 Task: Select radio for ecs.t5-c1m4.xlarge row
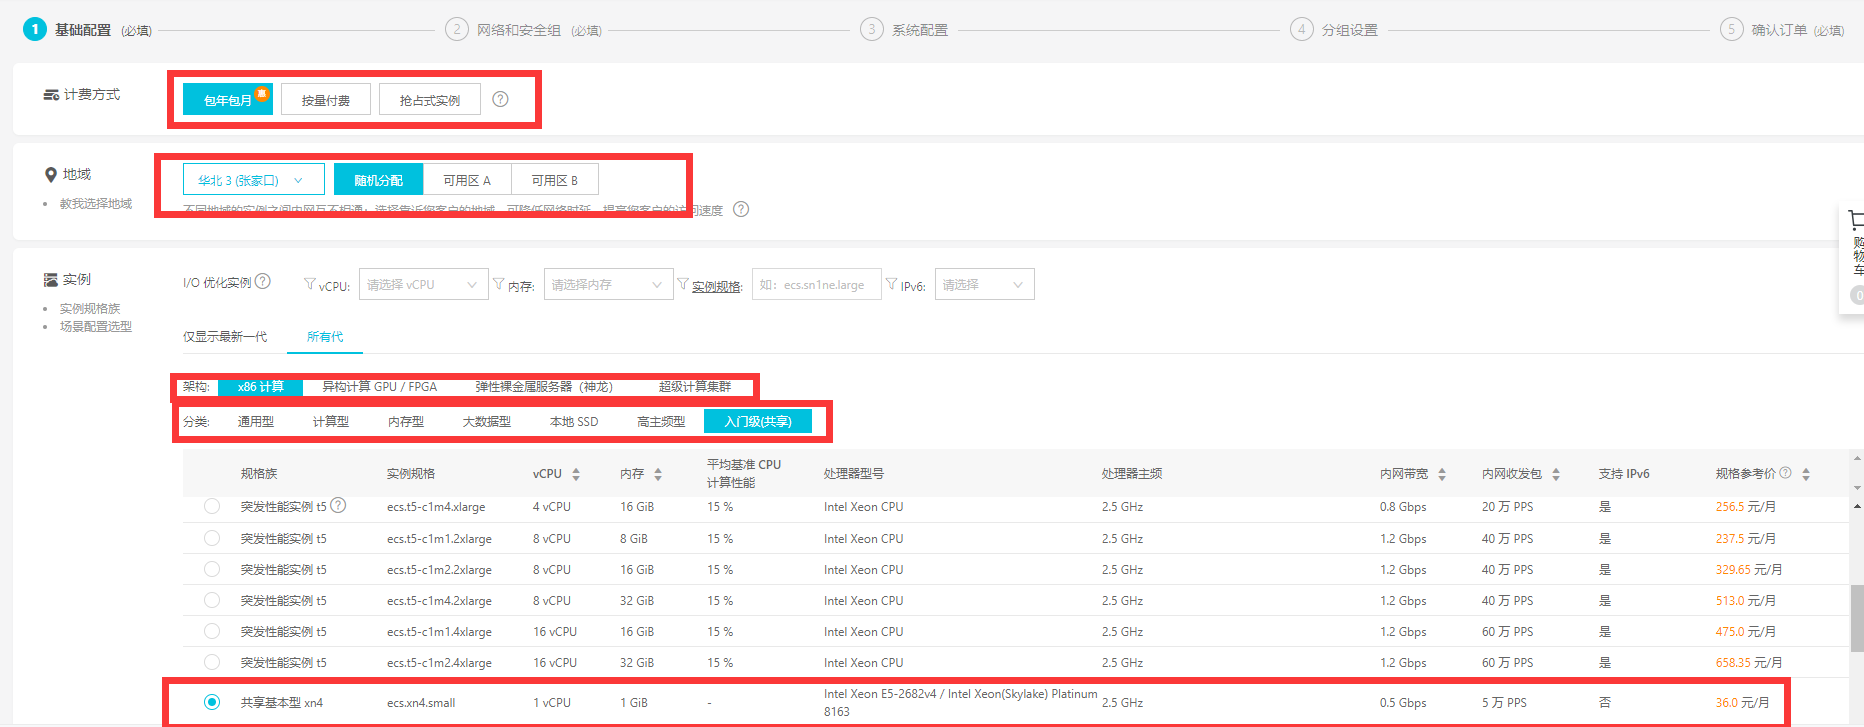[212, 507]
